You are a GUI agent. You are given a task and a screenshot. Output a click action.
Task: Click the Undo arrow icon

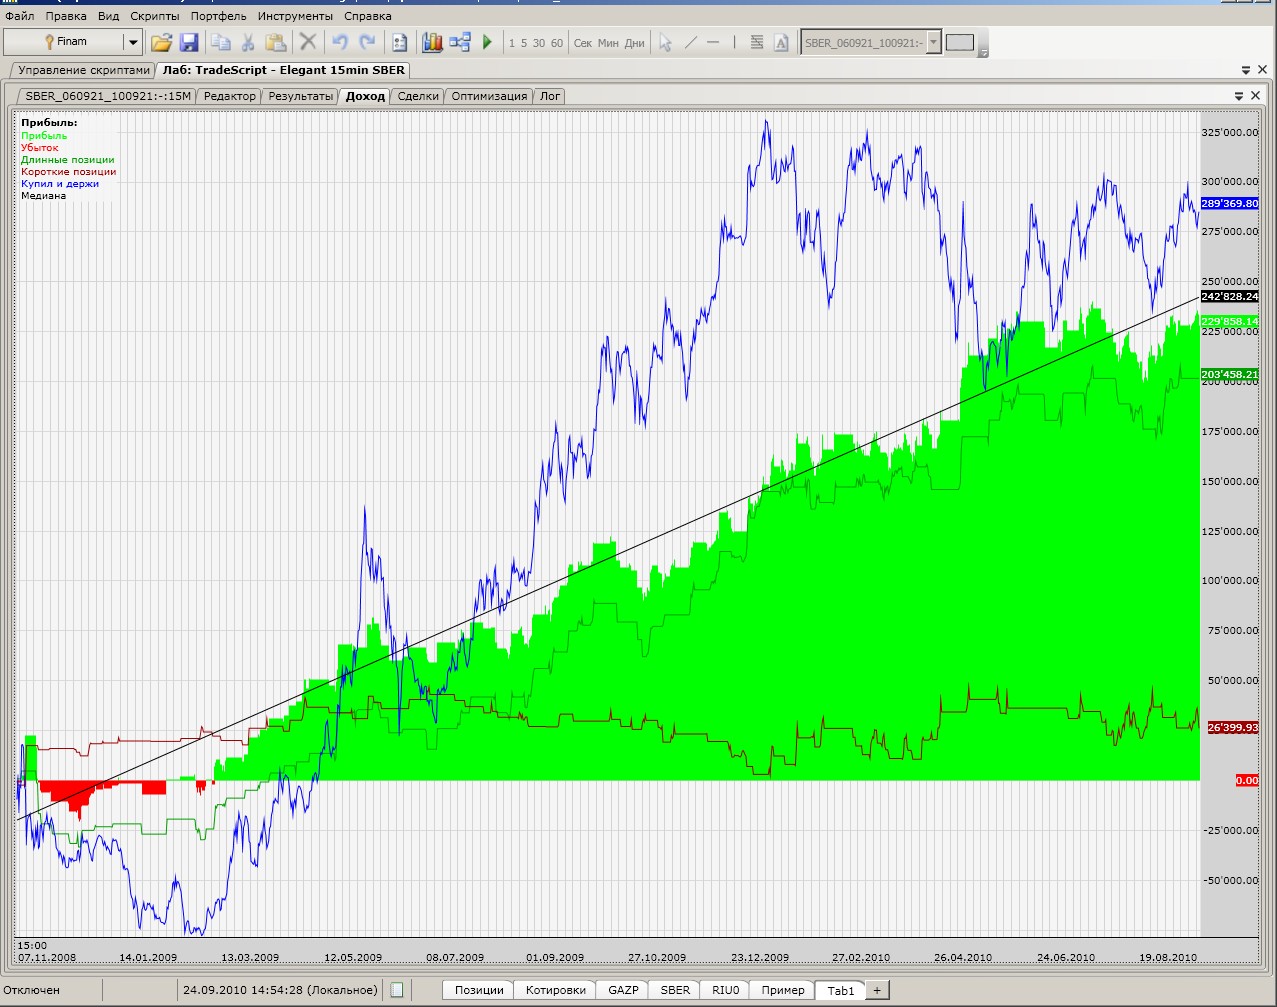339,42
